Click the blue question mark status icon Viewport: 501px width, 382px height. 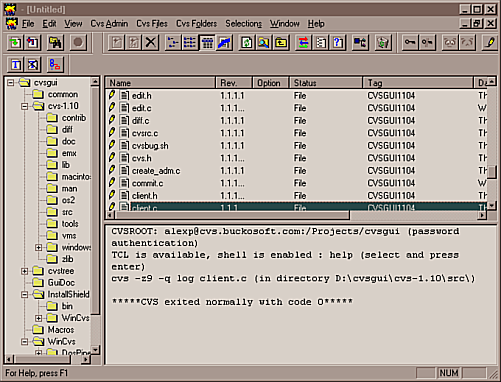point(337,42)
